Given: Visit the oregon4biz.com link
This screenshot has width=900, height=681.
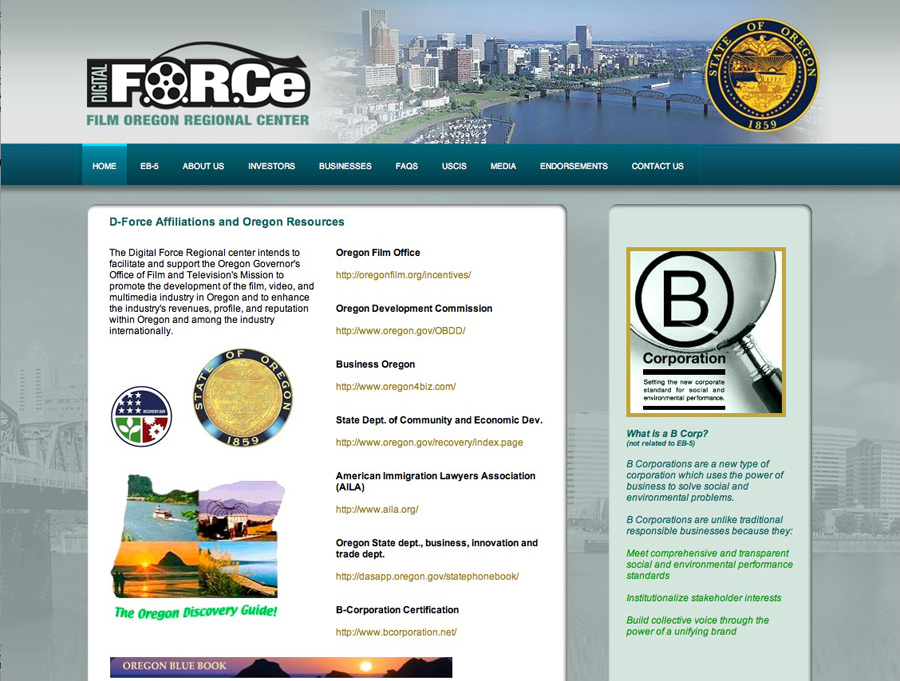Looking at the screenshot, I should [x=396, y=386].
